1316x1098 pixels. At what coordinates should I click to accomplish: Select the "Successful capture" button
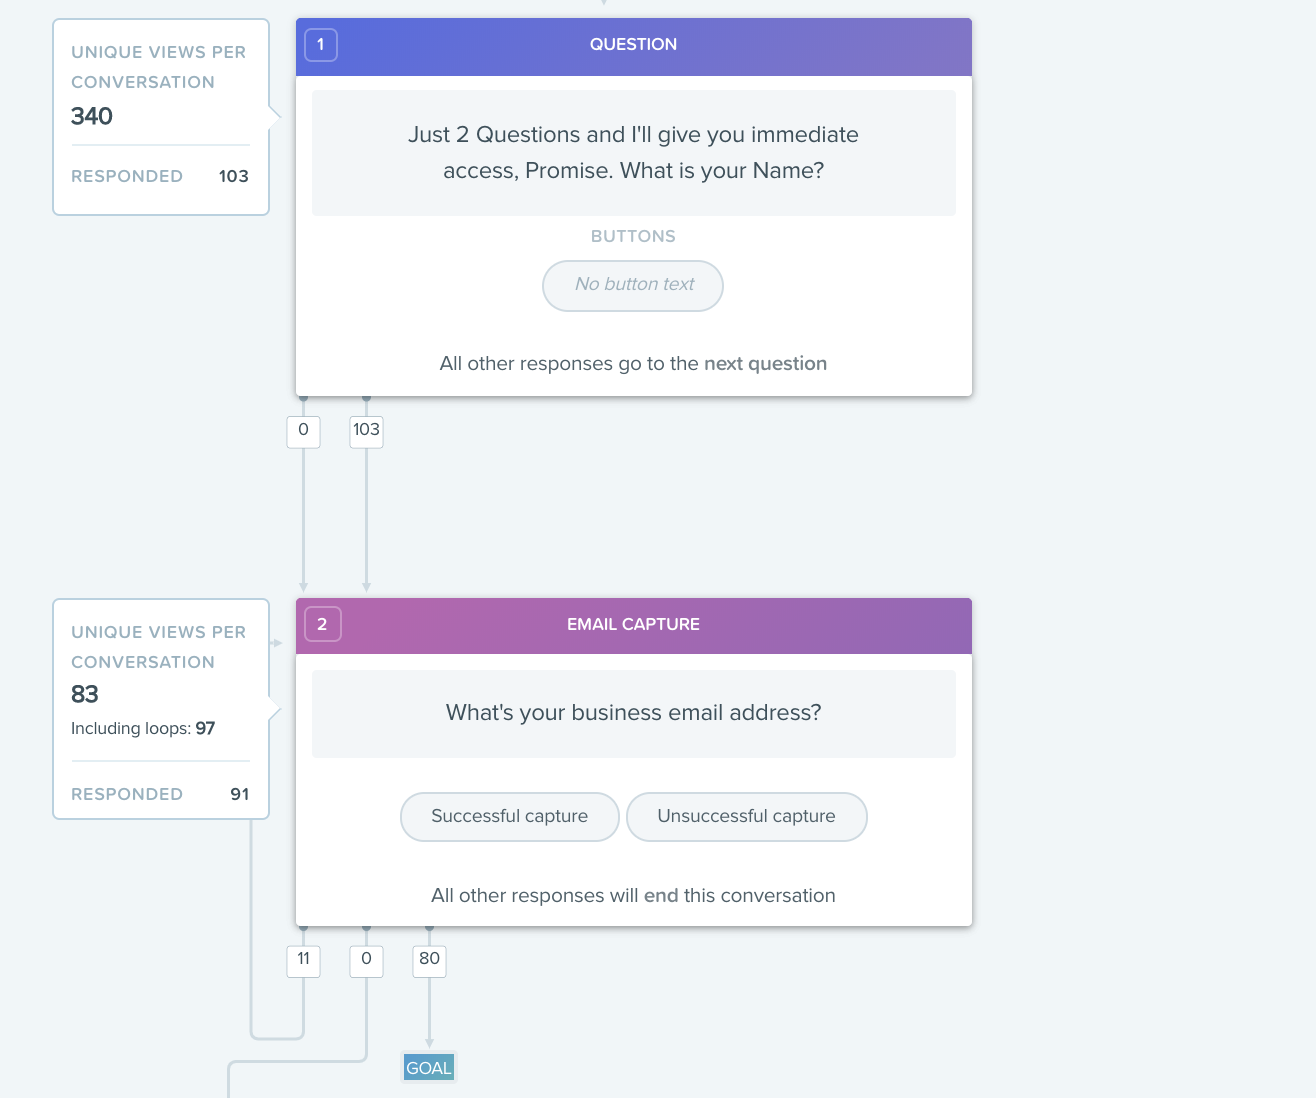[x=509, y=817]
